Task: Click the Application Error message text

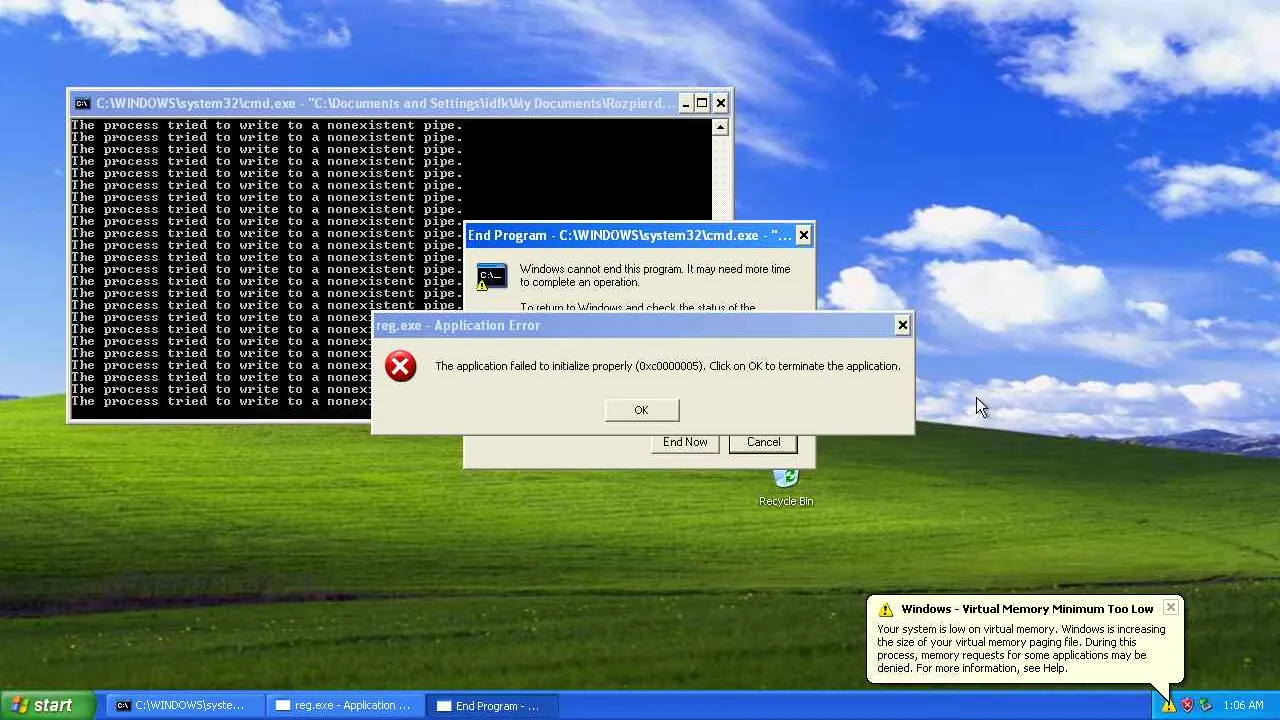Action: [667, 366]
